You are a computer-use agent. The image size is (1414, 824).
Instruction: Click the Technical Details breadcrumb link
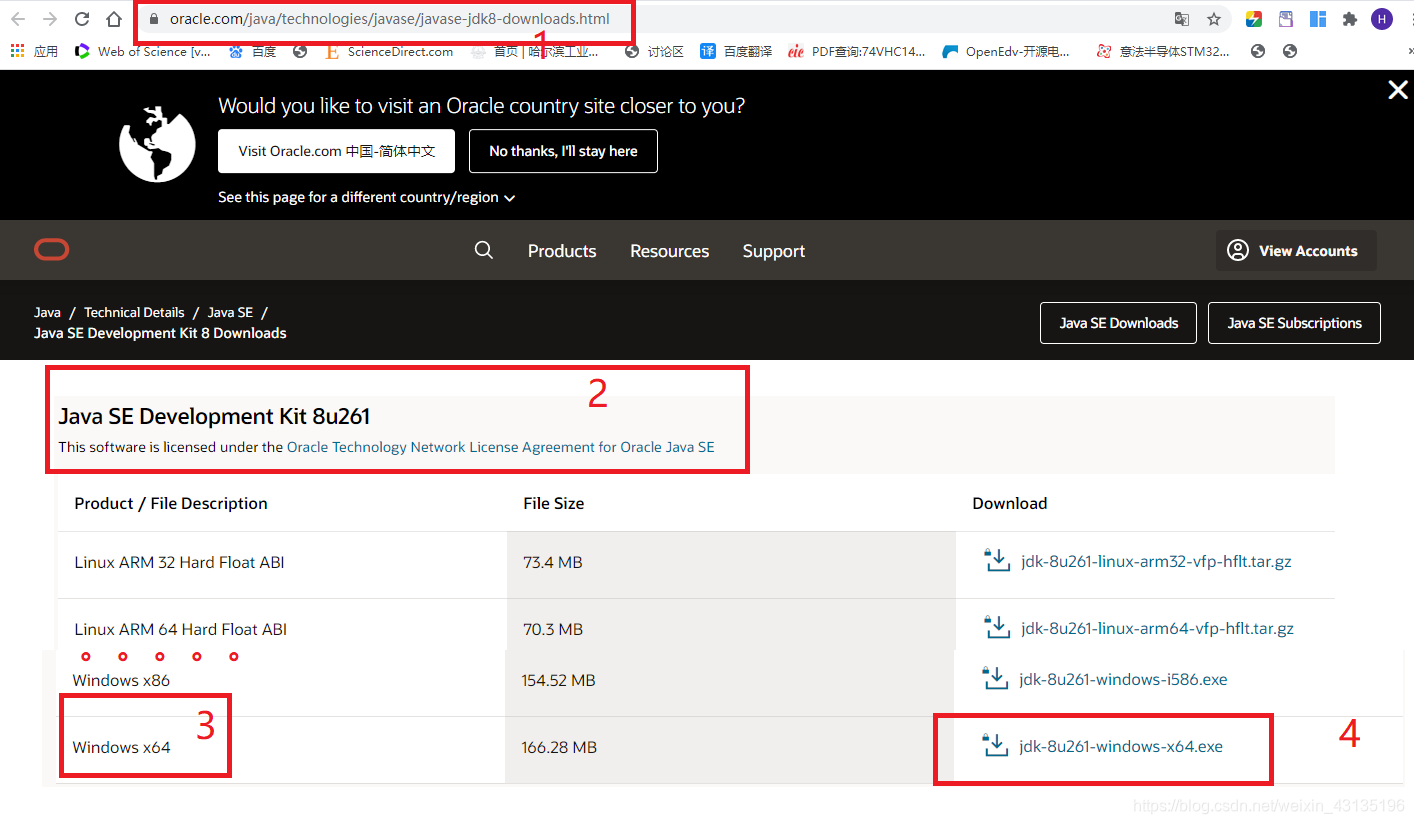(x=134, y=312)
